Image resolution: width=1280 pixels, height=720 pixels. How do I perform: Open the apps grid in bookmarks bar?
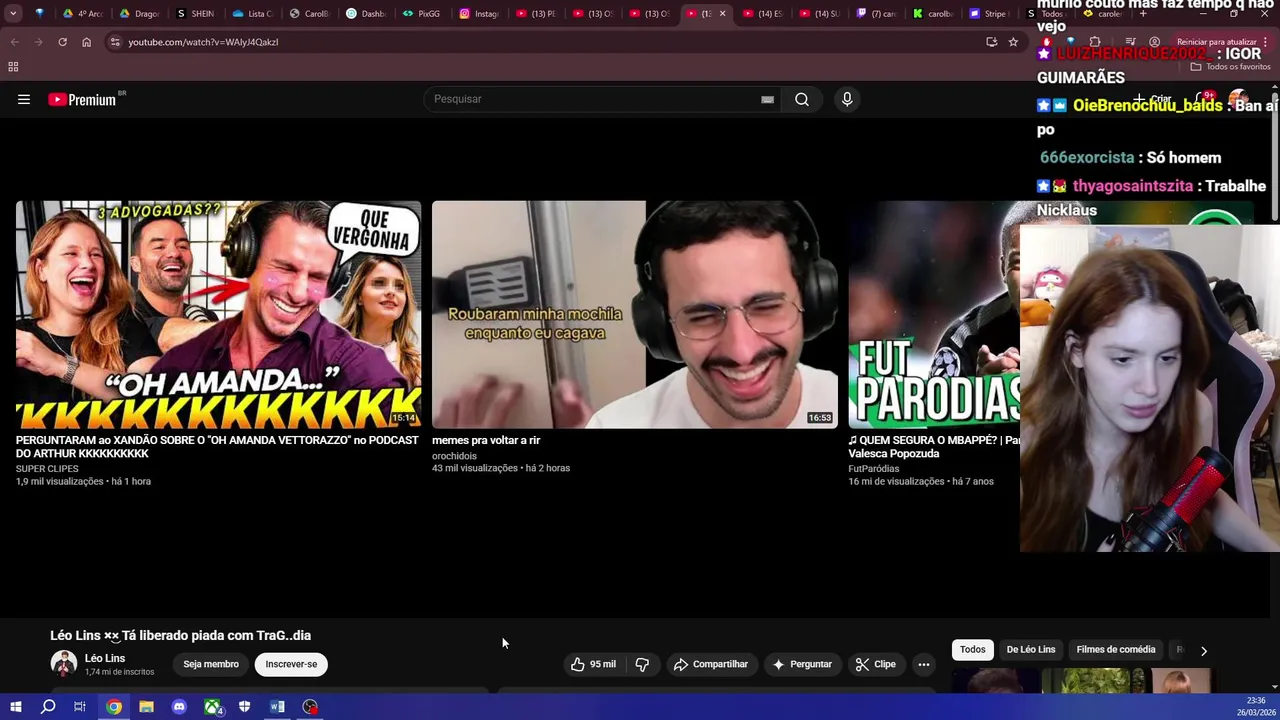[x=13, y=67]
